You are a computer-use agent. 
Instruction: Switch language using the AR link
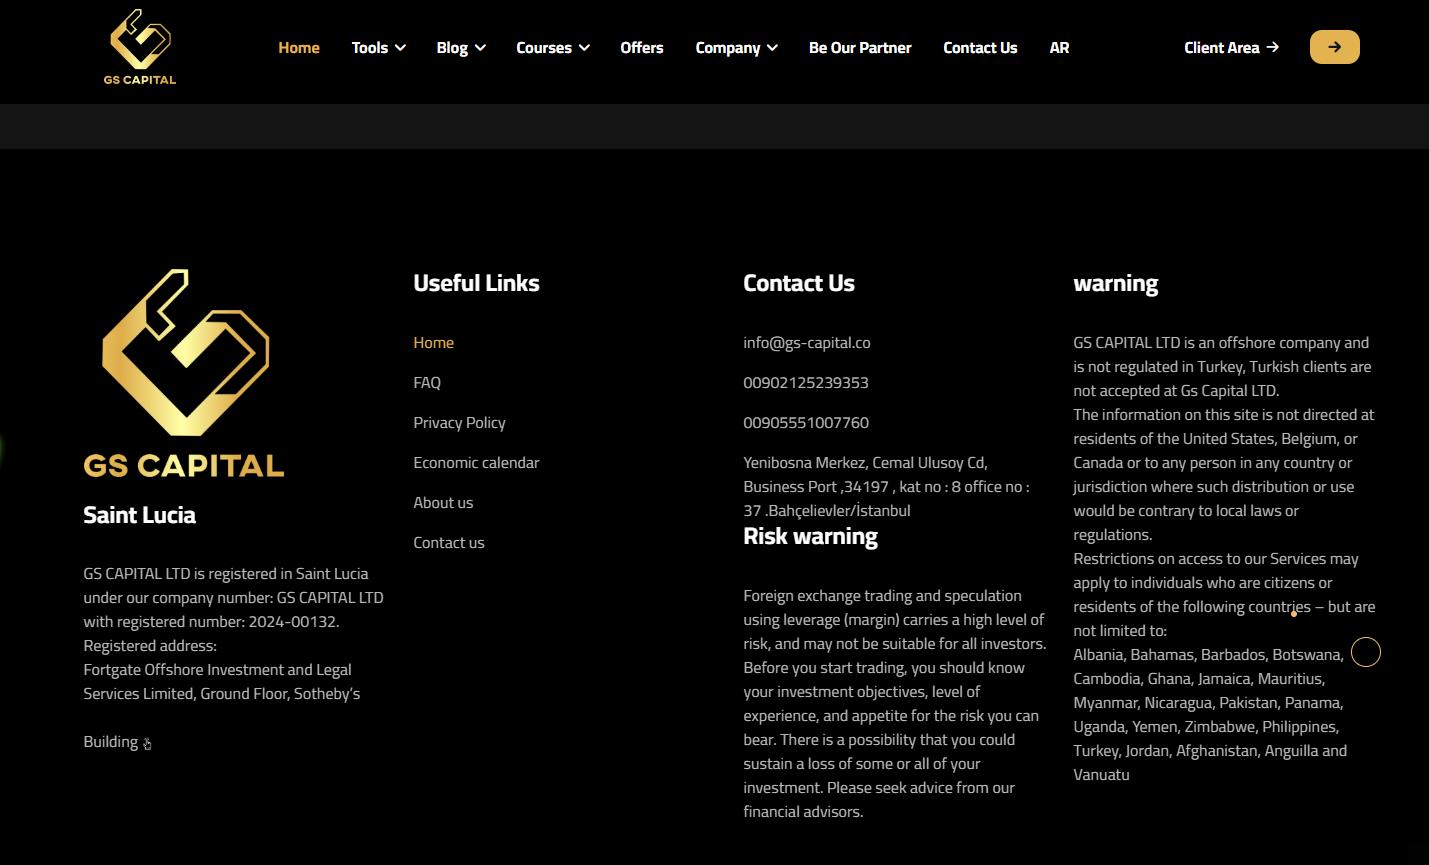(x=1059, y=47)
